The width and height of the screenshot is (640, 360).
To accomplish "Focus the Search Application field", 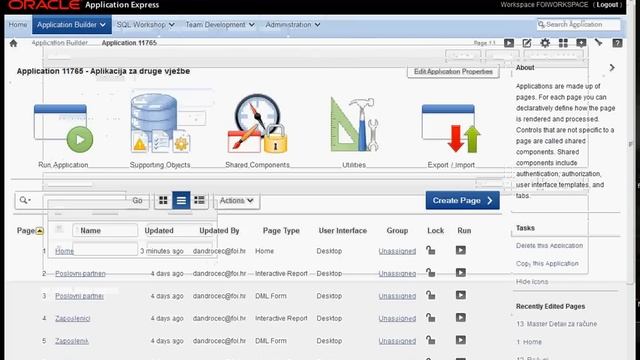I will [579, 24].
